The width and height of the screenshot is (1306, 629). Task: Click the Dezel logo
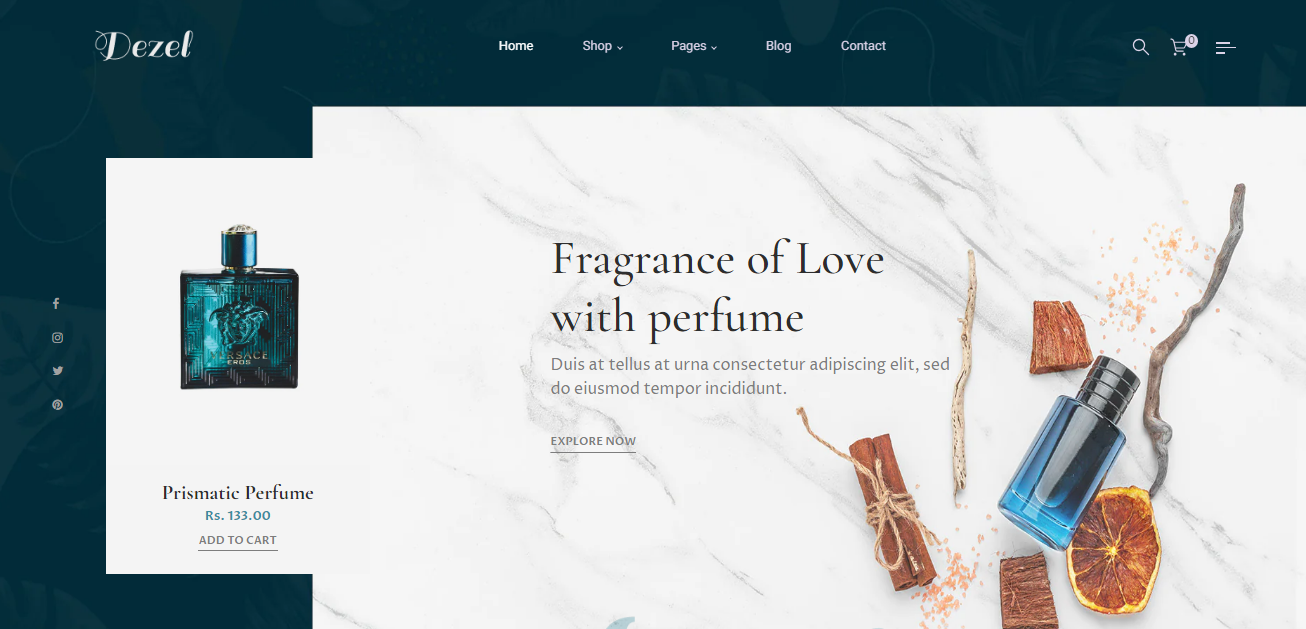(143, 45)
